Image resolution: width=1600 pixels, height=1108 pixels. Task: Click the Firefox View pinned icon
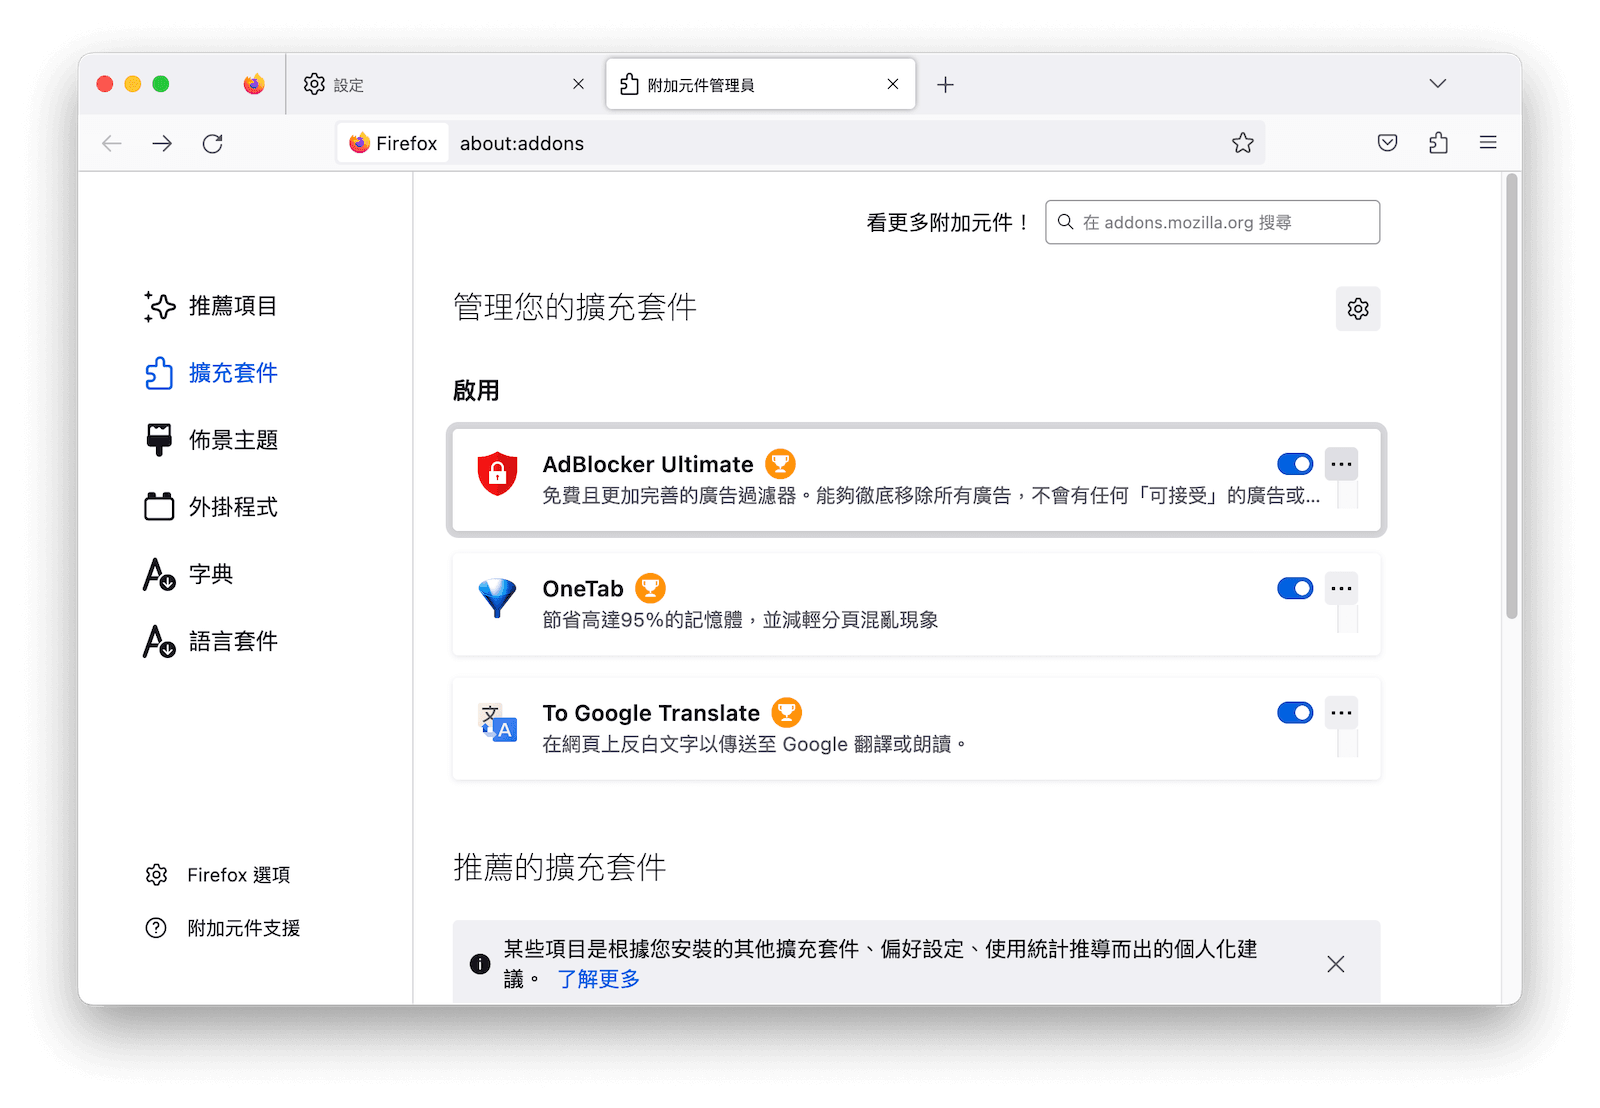click(x=254, y=84)
